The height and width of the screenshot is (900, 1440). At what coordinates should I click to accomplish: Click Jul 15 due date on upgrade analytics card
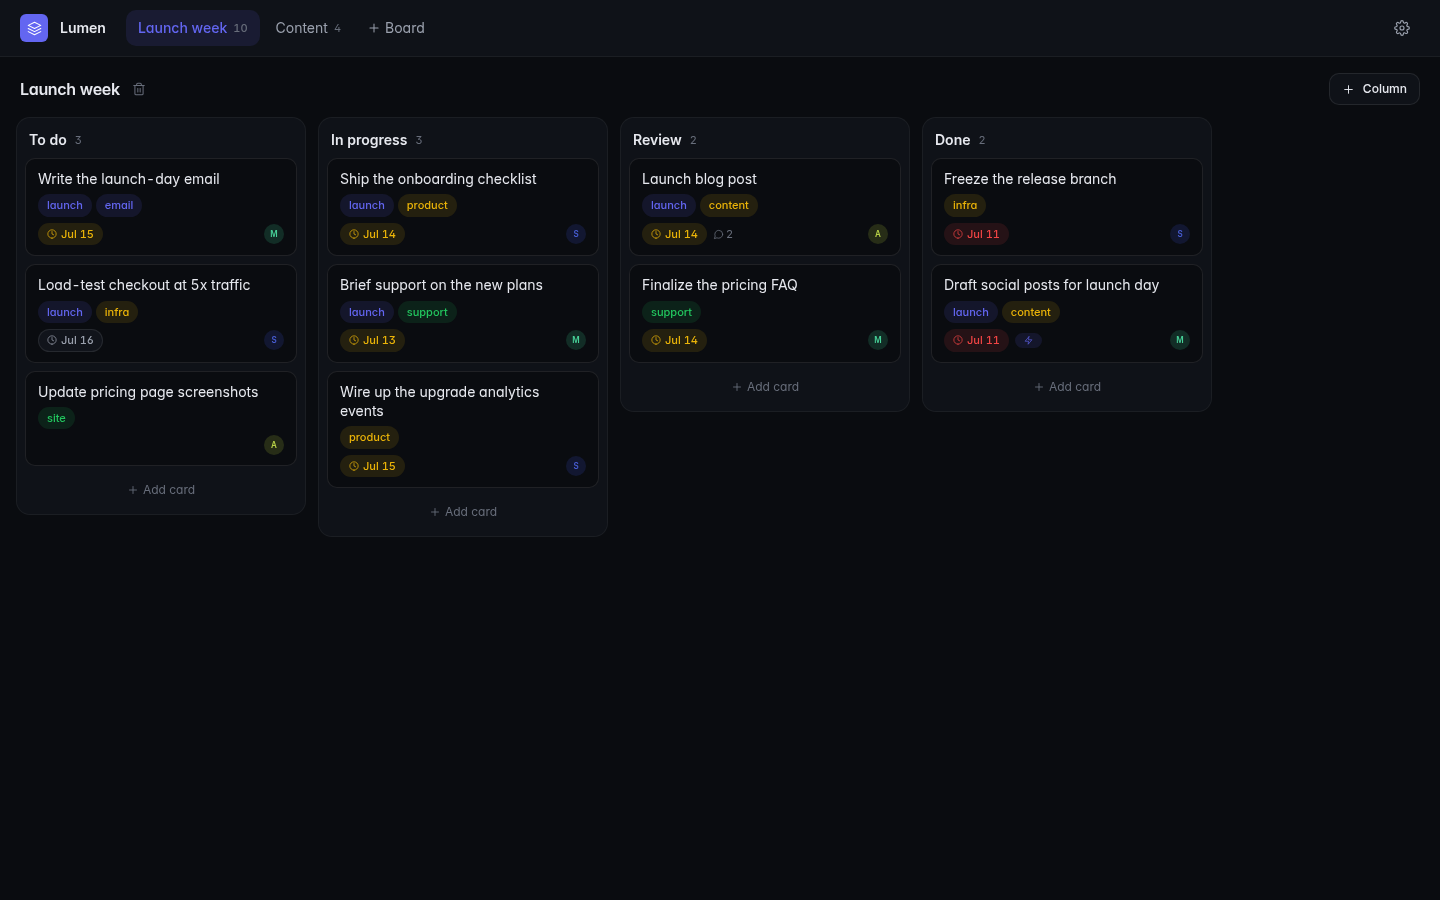tap(372, 466)
